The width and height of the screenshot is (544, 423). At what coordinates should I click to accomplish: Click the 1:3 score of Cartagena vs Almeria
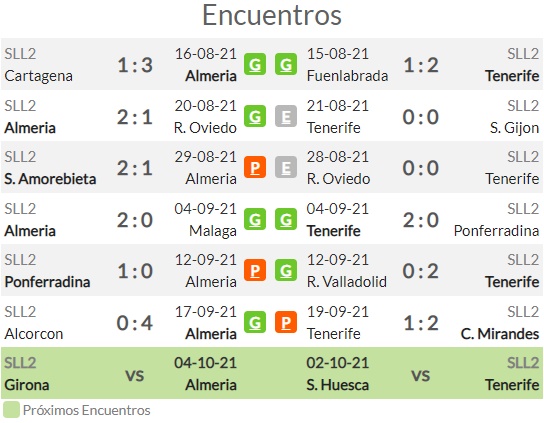pyautogui.click(x=135, y=65)
